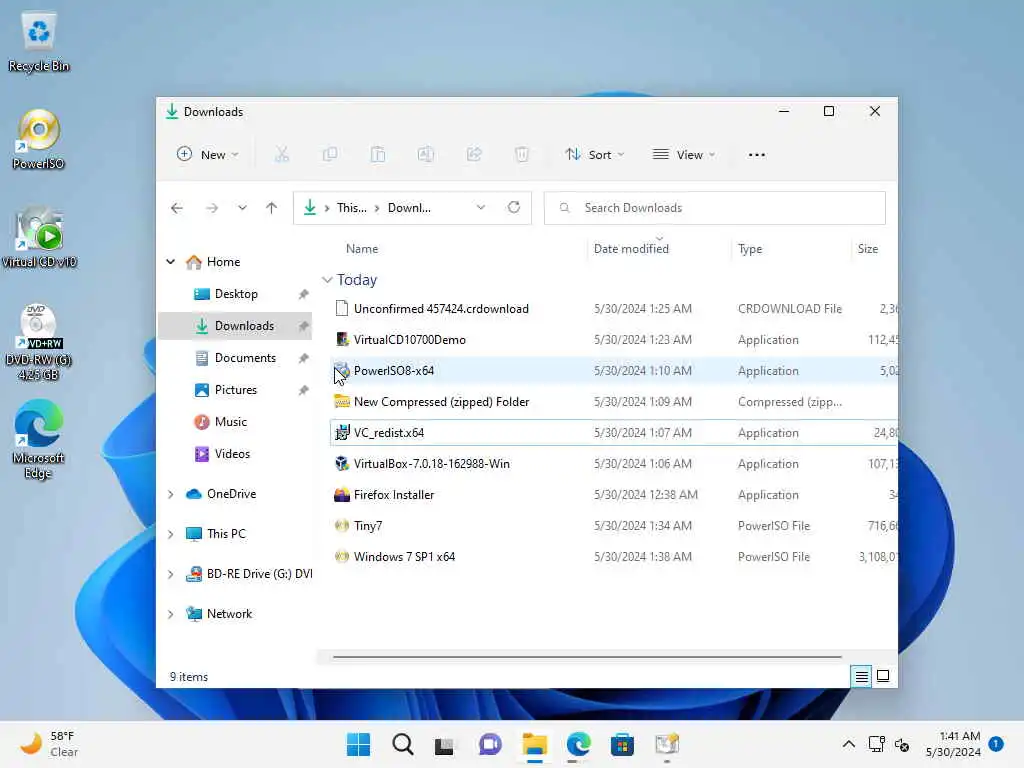Select Downloads in navigation pane

[x=236, y=326]
